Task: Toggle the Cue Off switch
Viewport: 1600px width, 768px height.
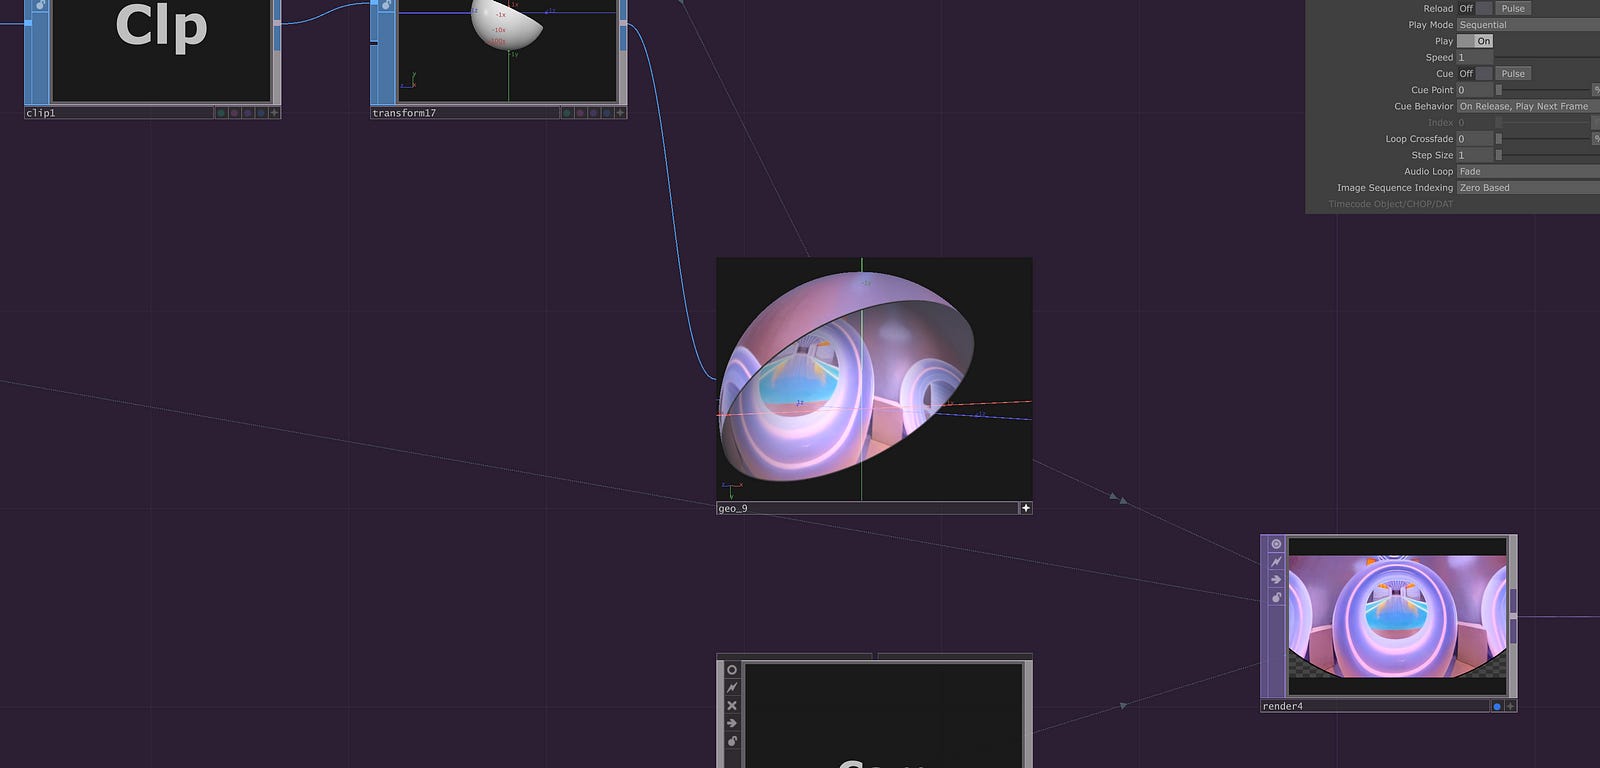Action: (1475, 73)
